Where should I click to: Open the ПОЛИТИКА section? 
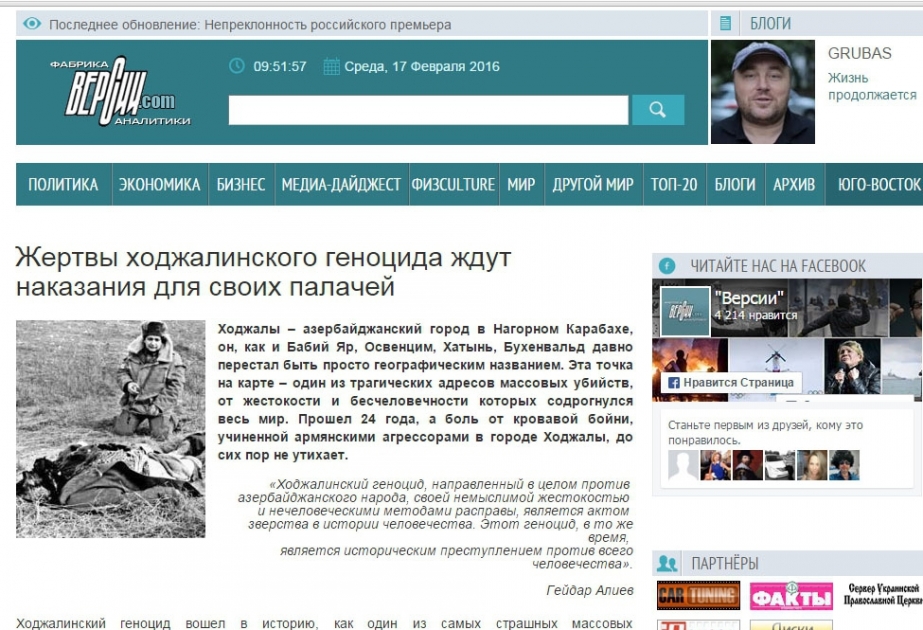(x=64, y=184)
